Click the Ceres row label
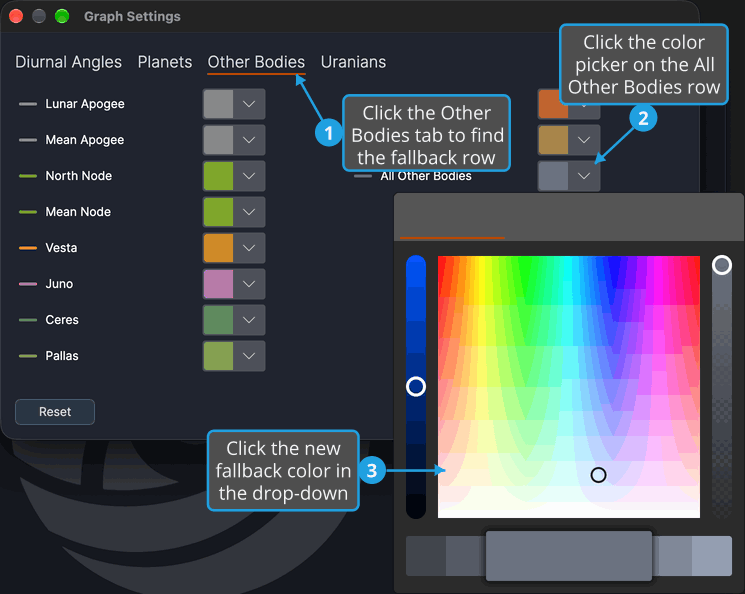Screen dimensions: 745x594 click(x=62, y=320)
